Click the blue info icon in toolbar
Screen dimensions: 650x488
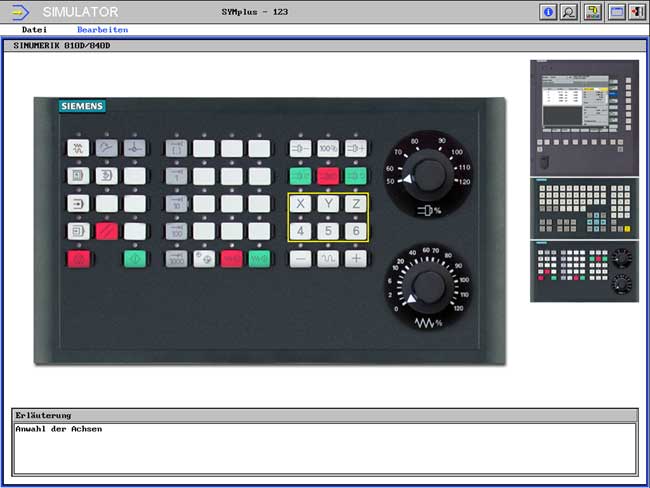point(547,12)
